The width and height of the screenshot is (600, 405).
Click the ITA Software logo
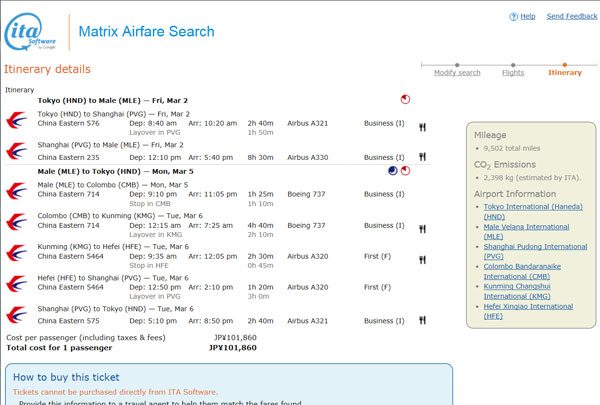pyautogui.click(x=30, y=32)
